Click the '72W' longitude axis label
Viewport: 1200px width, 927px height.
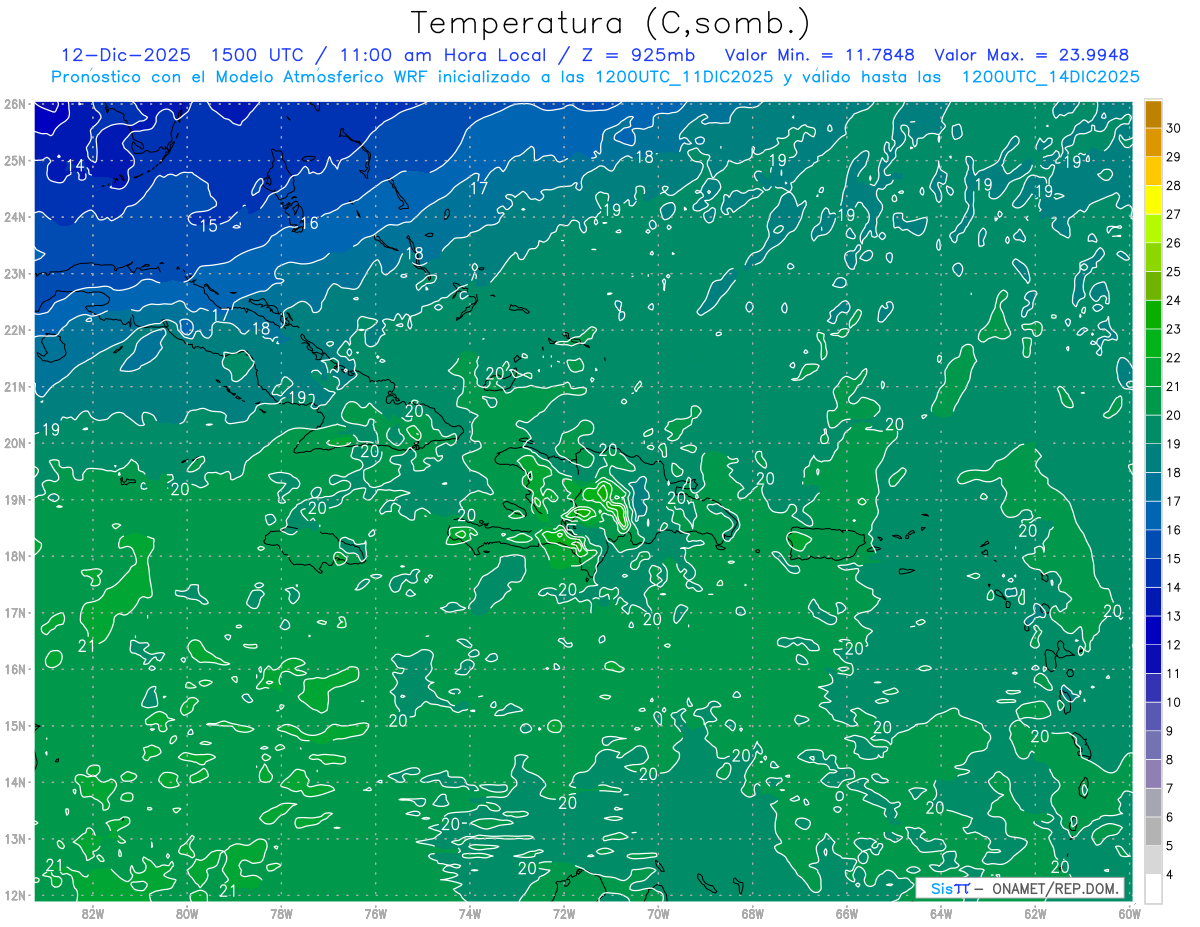coord(564,913)
